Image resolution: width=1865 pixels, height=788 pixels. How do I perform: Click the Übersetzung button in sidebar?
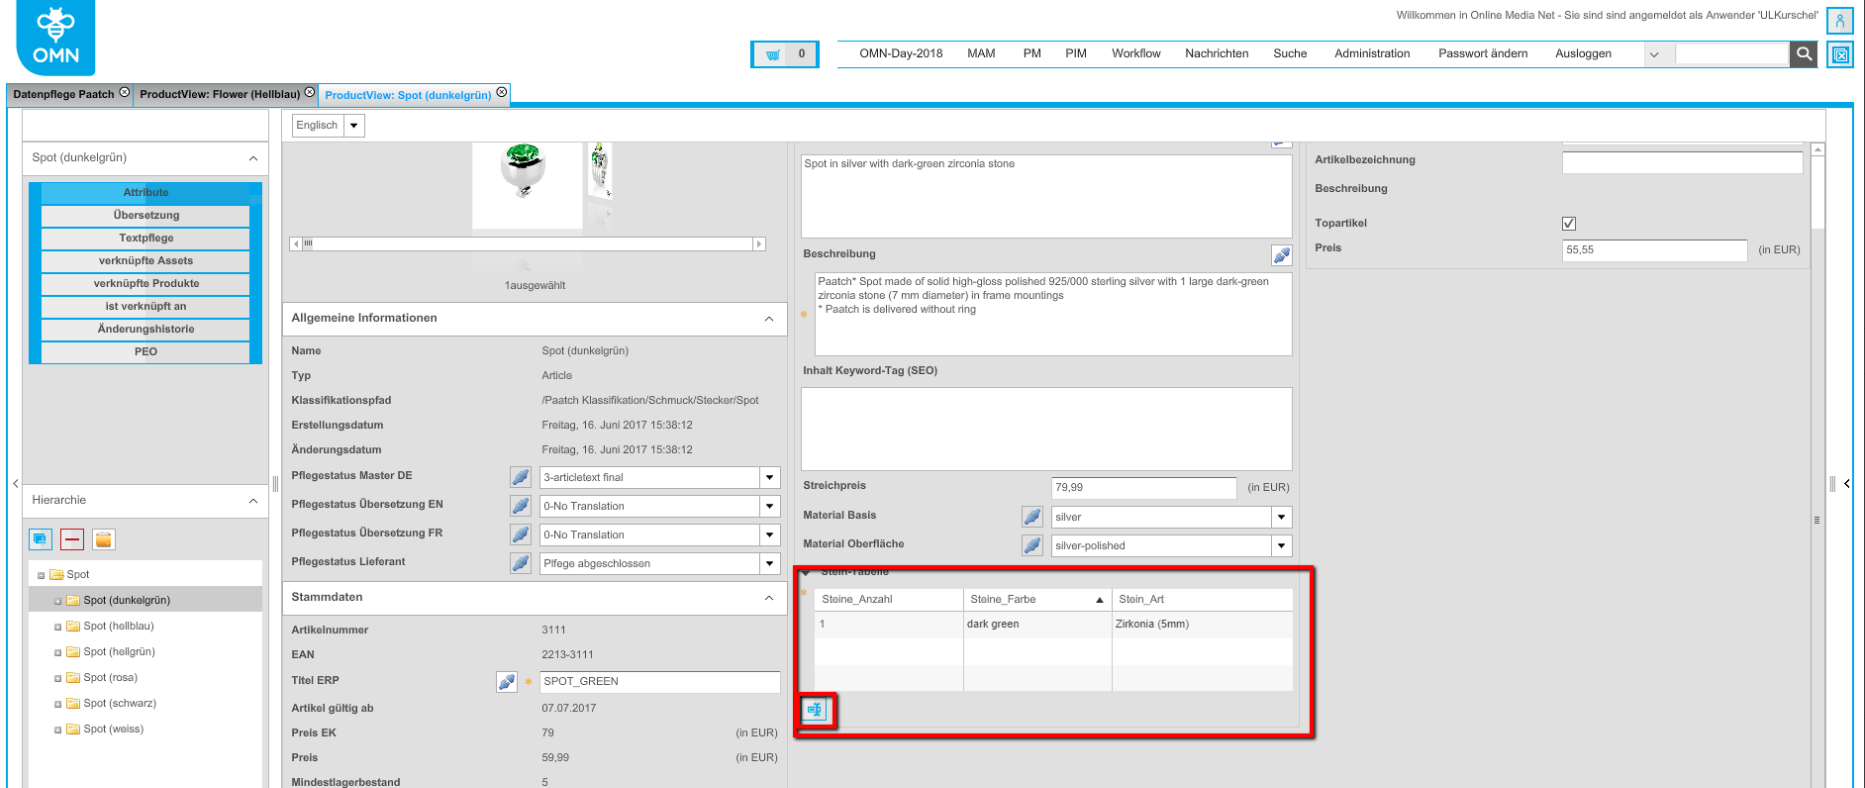146,215
